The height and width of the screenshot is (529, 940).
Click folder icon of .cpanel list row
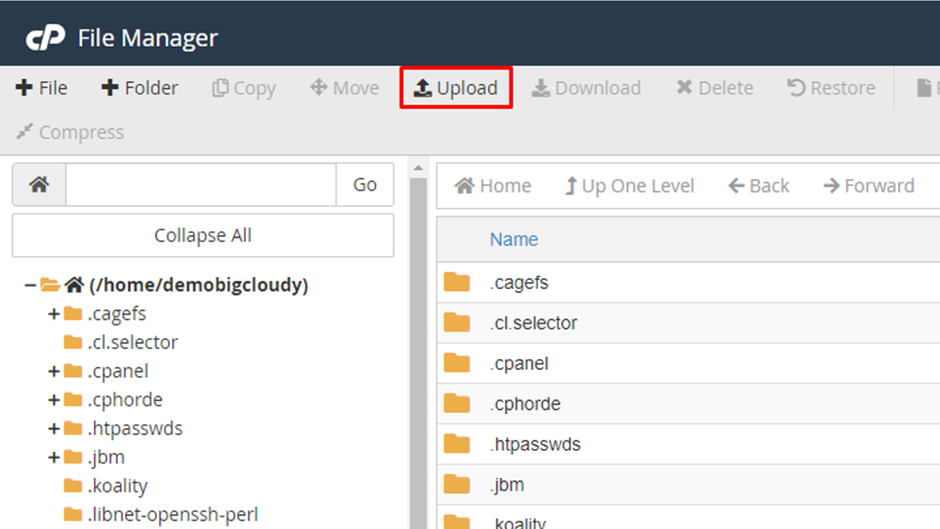click(x=457, y=363)
